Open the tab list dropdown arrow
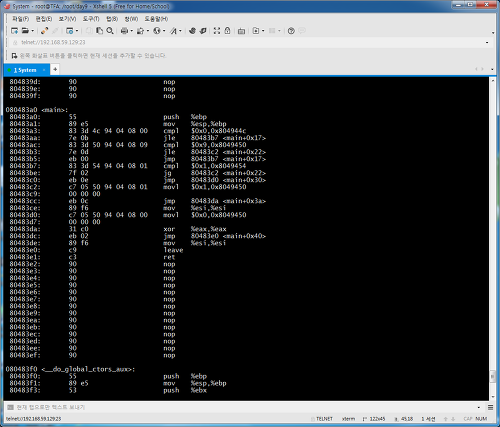 [492, 69]
